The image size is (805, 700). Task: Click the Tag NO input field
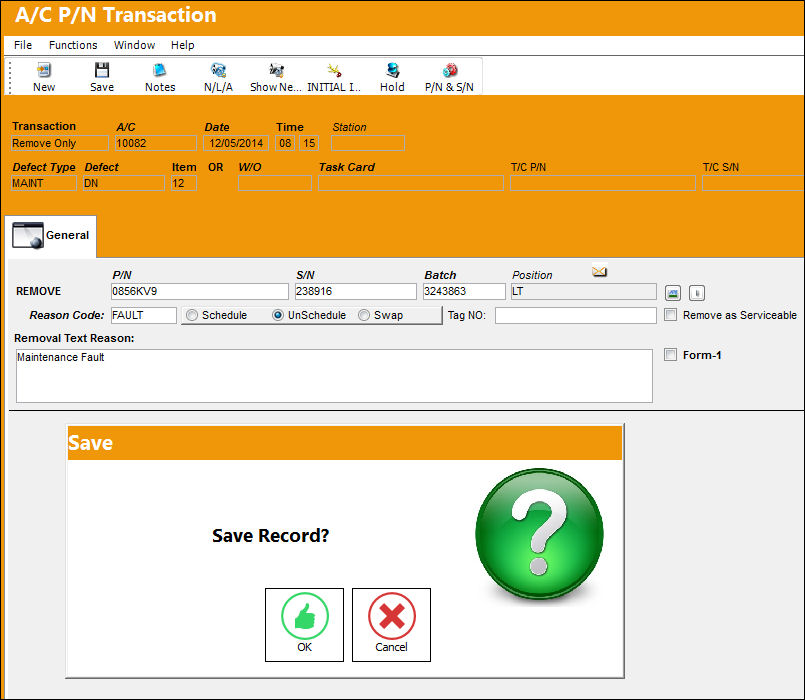576,315
